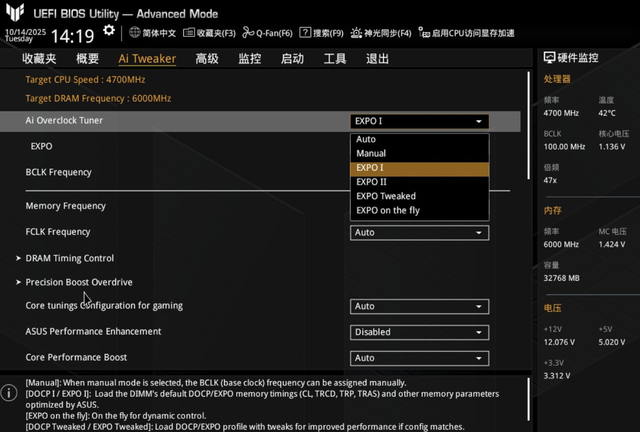Click the 42°C temperature reading
Image resolution: width=640 pixels, height=432 pixels.
[x=607, y=113]
